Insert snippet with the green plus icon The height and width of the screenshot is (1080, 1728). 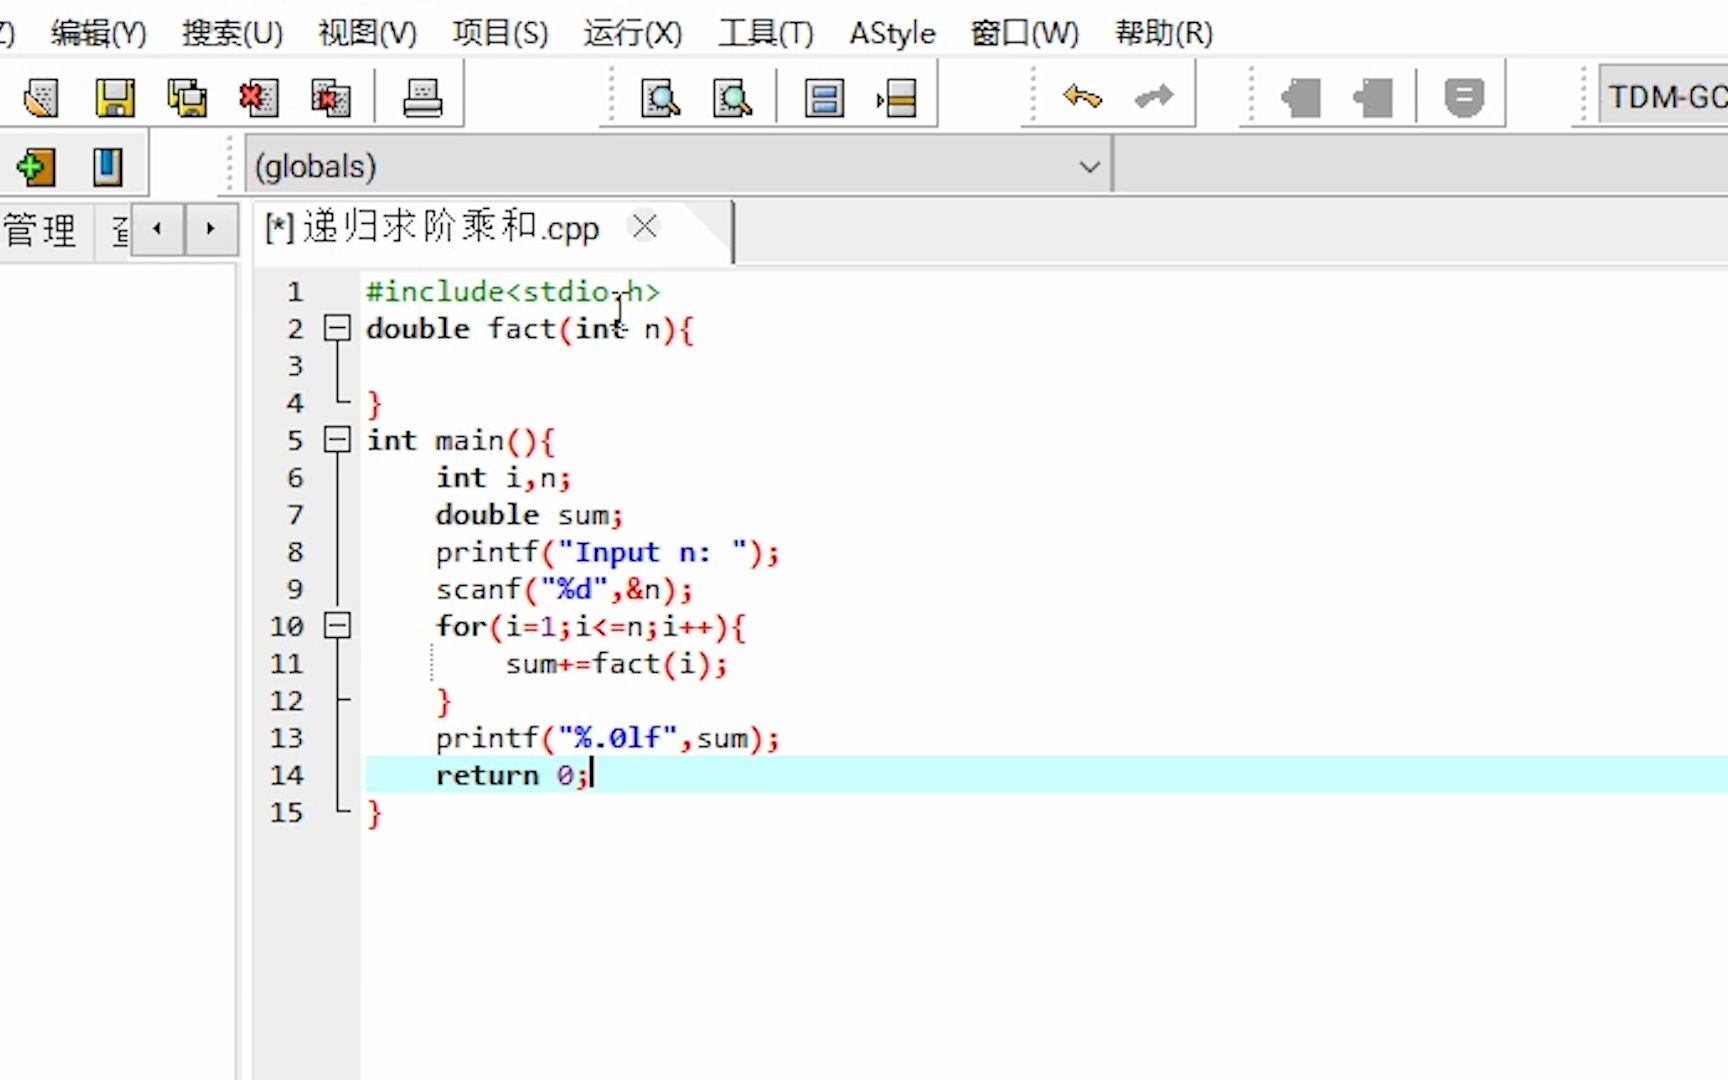[x=36, y=167]
